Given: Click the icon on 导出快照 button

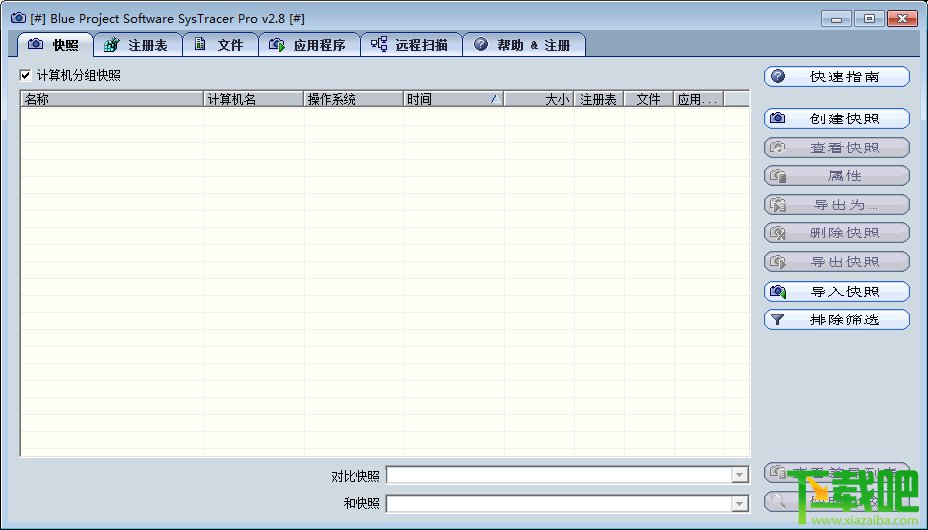Looking at the screenshot, I should pyautogui.click(x=778, y=262).
